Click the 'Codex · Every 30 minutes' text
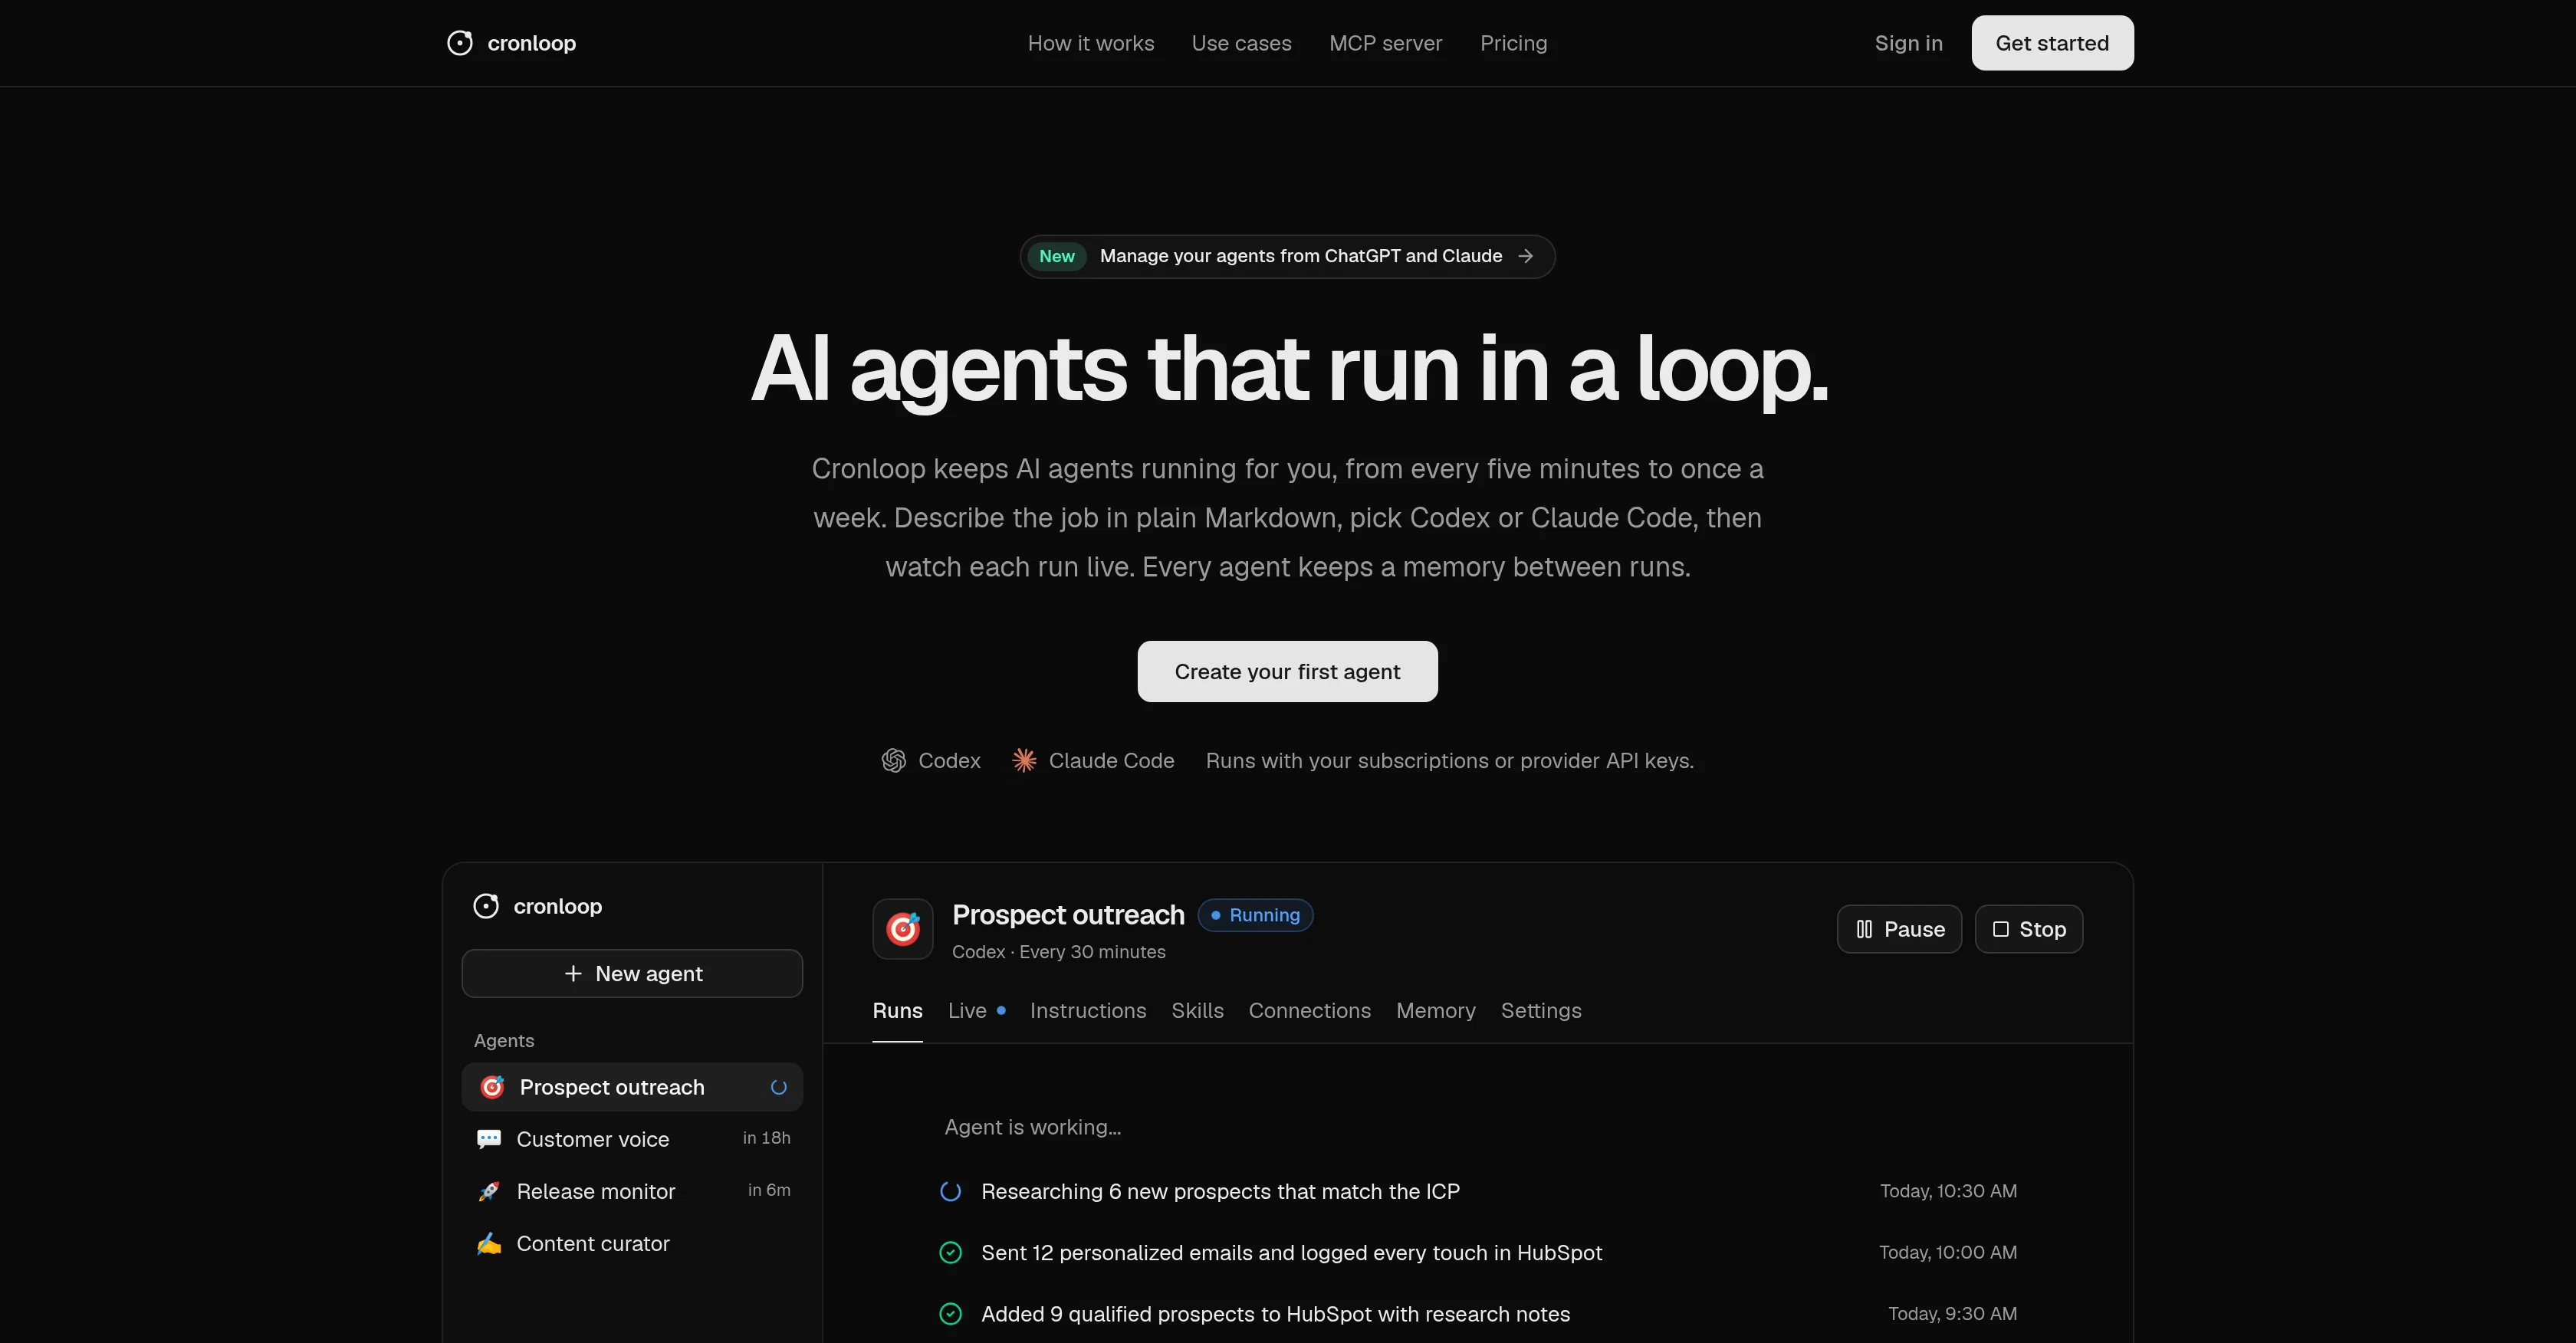This screenshot has height=1343, width=2576. coord(1058,952)
